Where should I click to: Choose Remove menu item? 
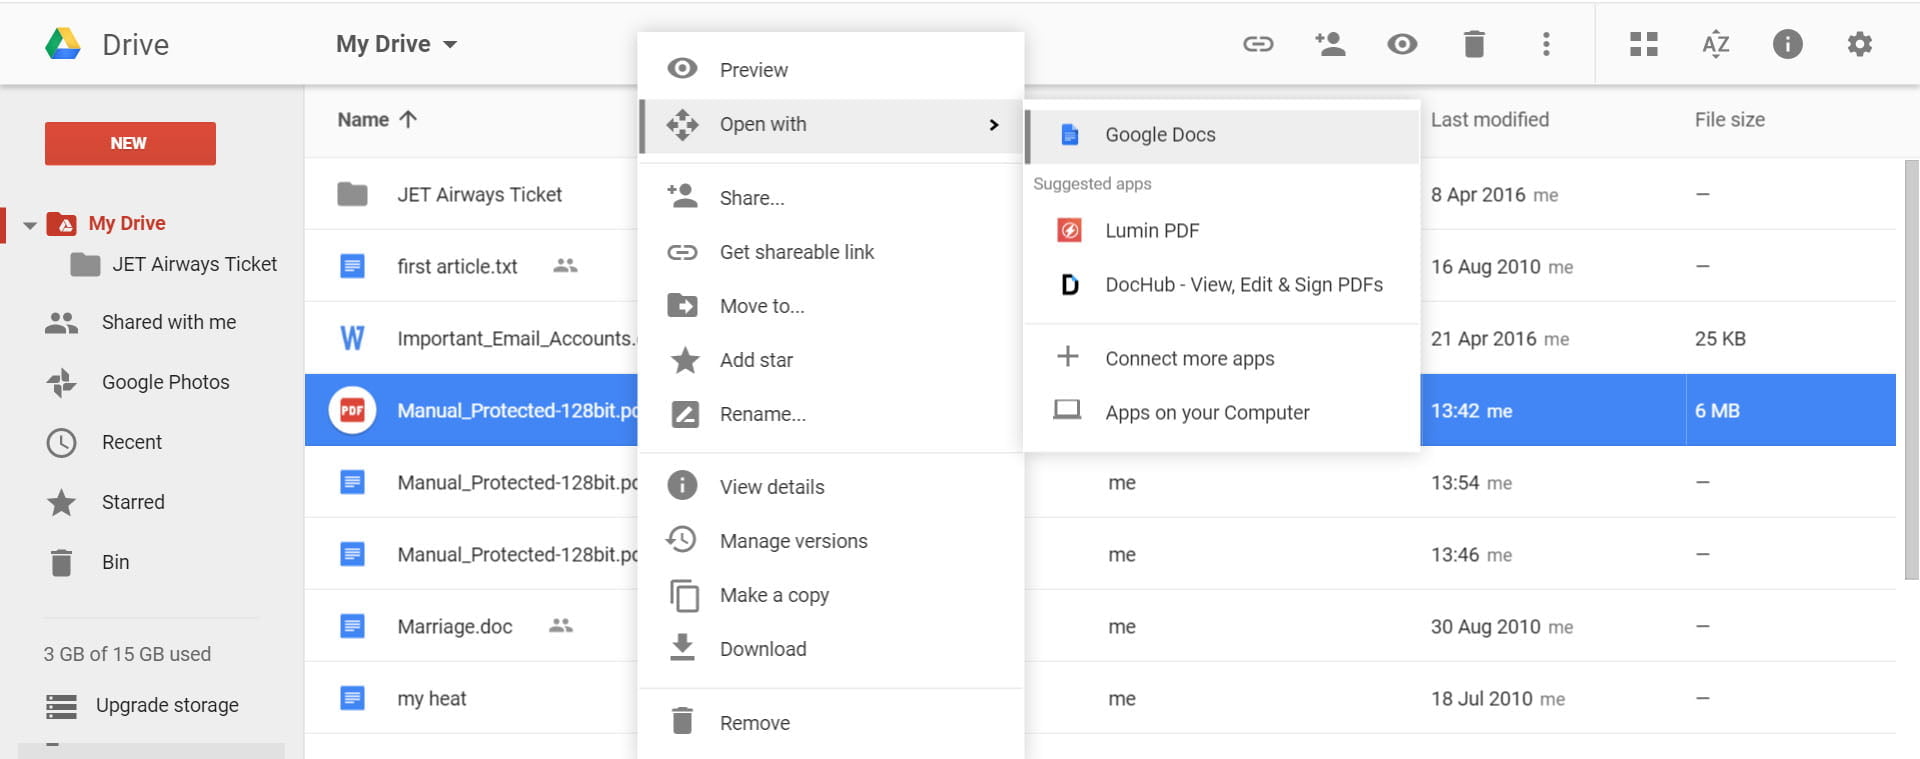click(830, 723)
